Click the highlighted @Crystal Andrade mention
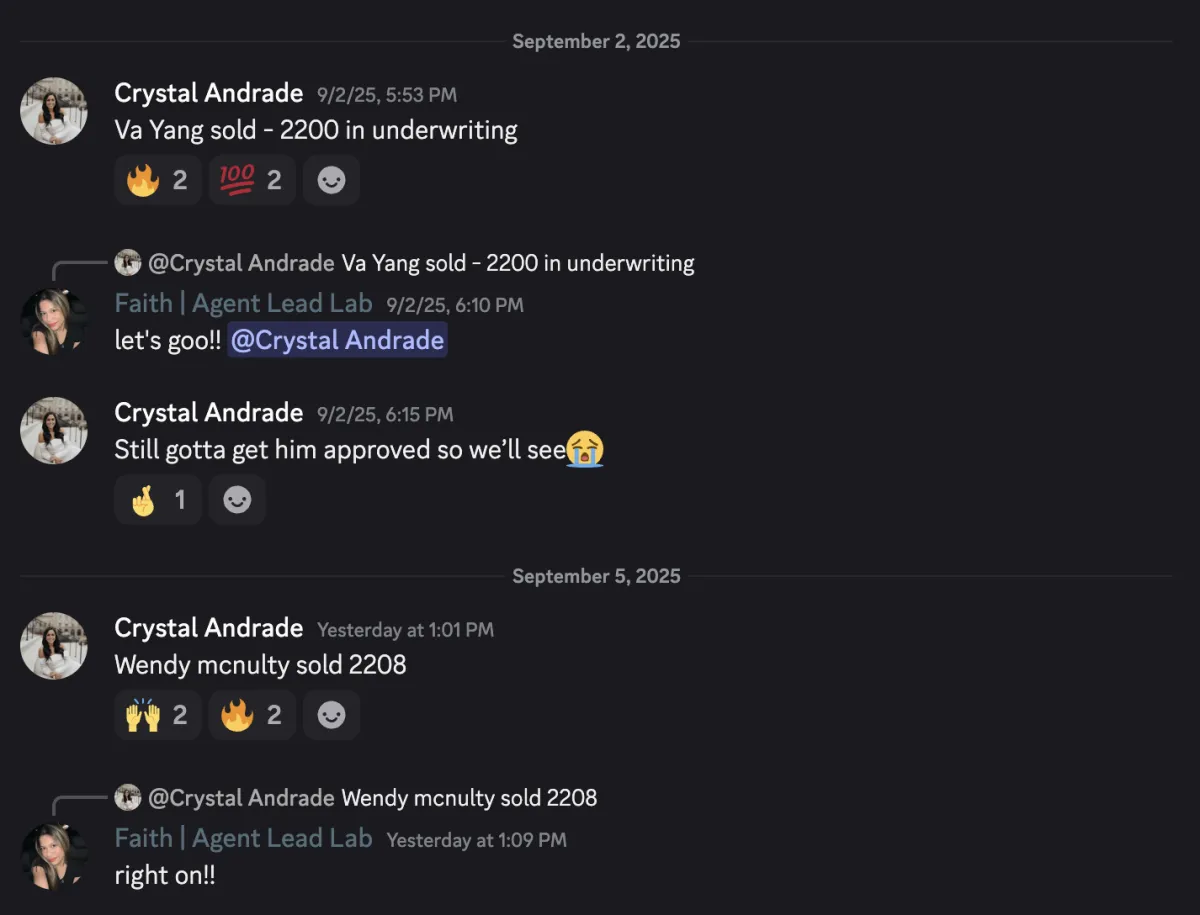The height and width of the screenshot is (915, 1200). click(x=337, y=340)
